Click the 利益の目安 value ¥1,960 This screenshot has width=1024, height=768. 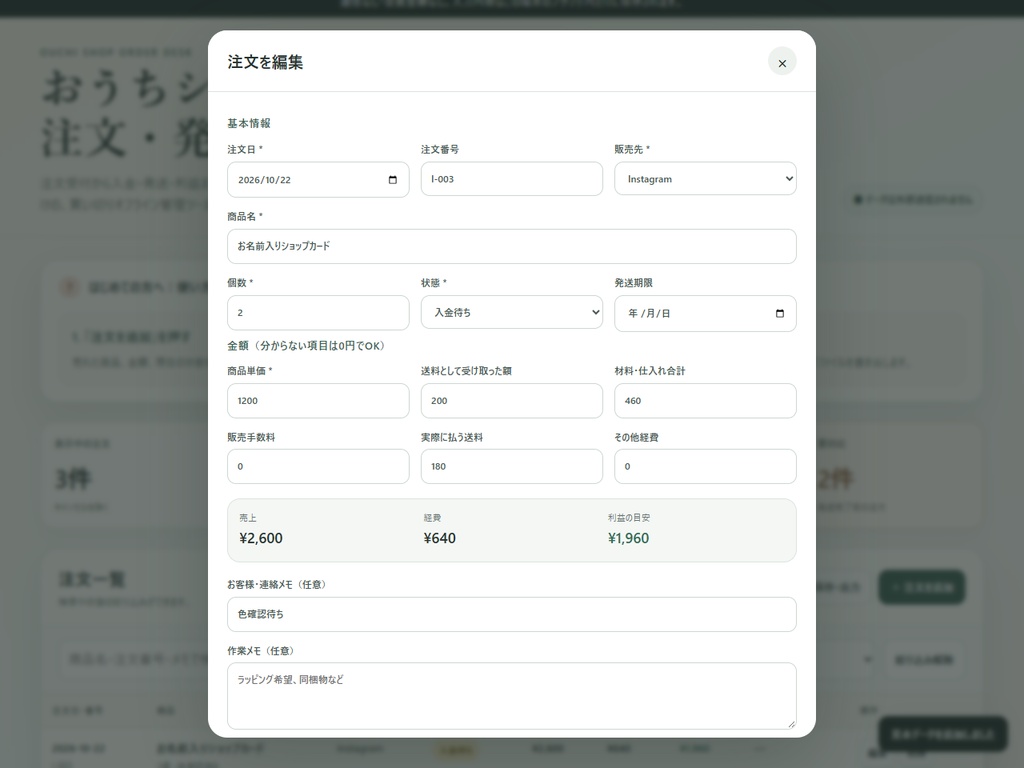coord(628,538)
